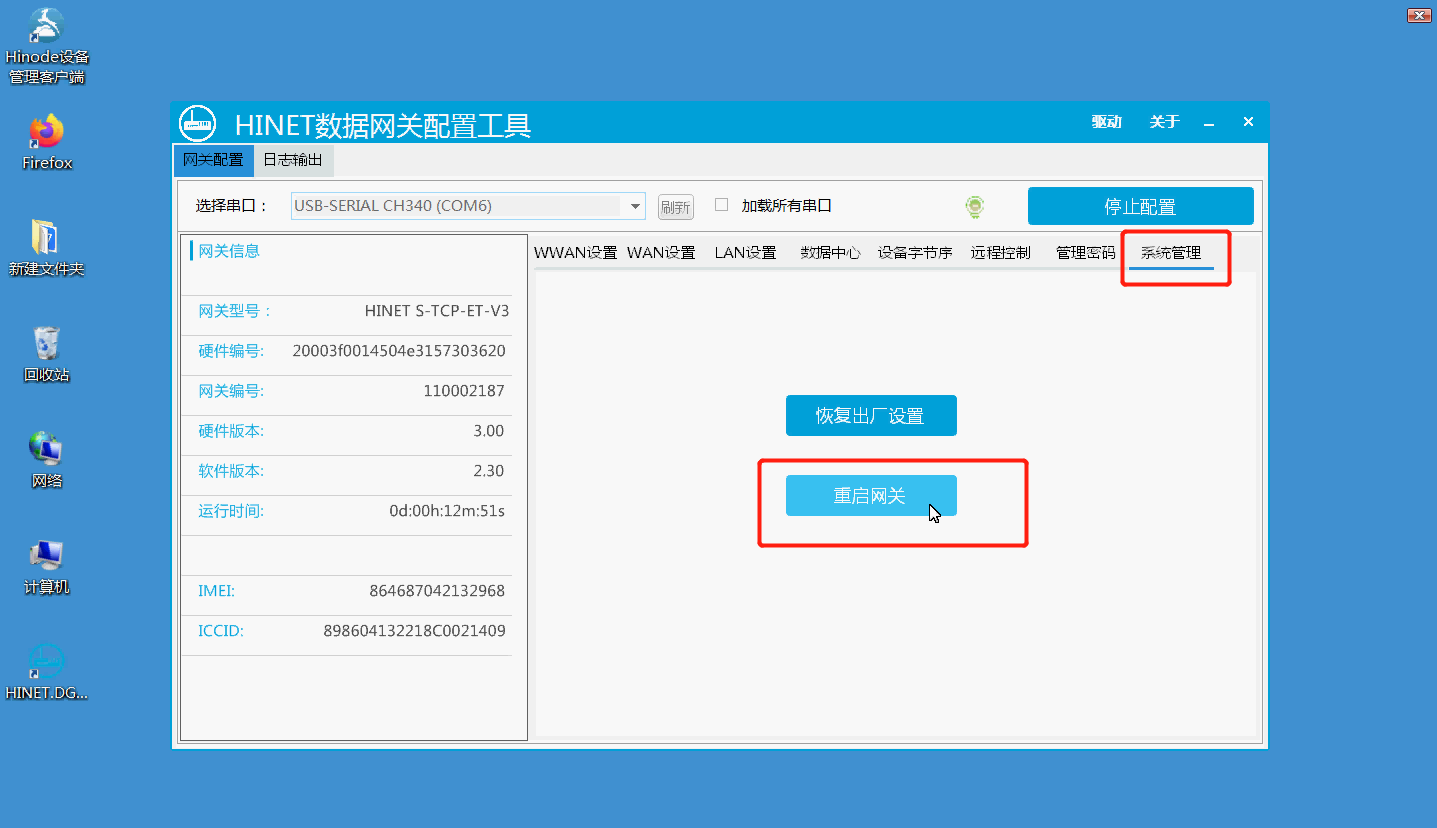Enable the 加载所有串口 checkbox
This screenshot has height=828, width=1437.
721,204
